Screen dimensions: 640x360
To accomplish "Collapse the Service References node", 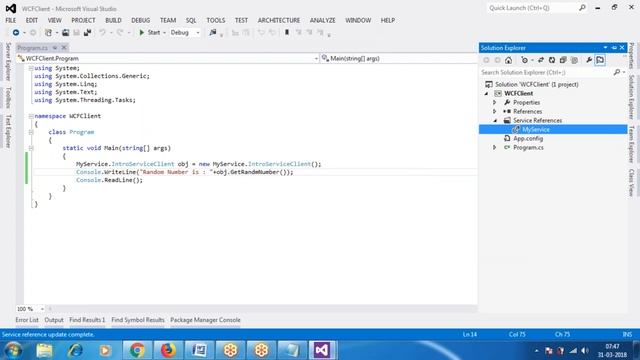I will tap(495, 120).
